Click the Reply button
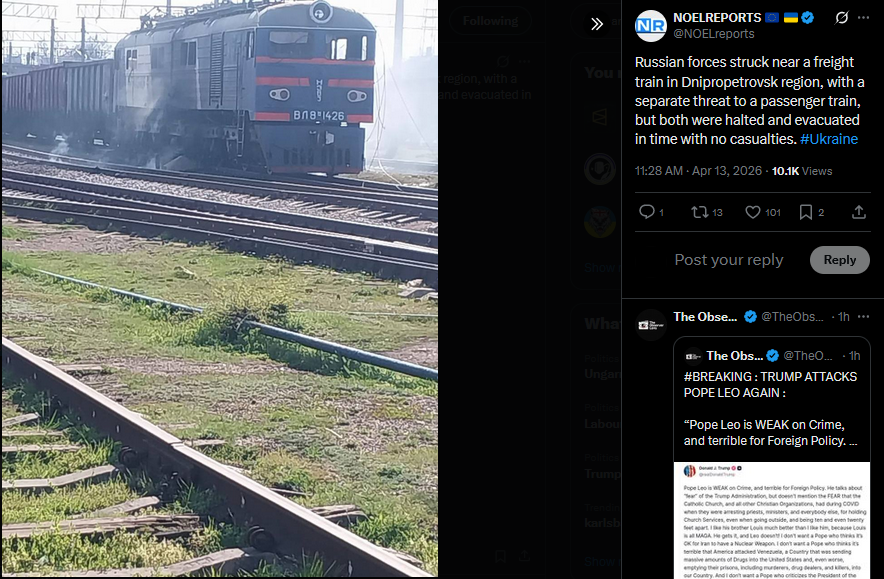The width and height of the screenshot is (884, 579). point(839,260)
